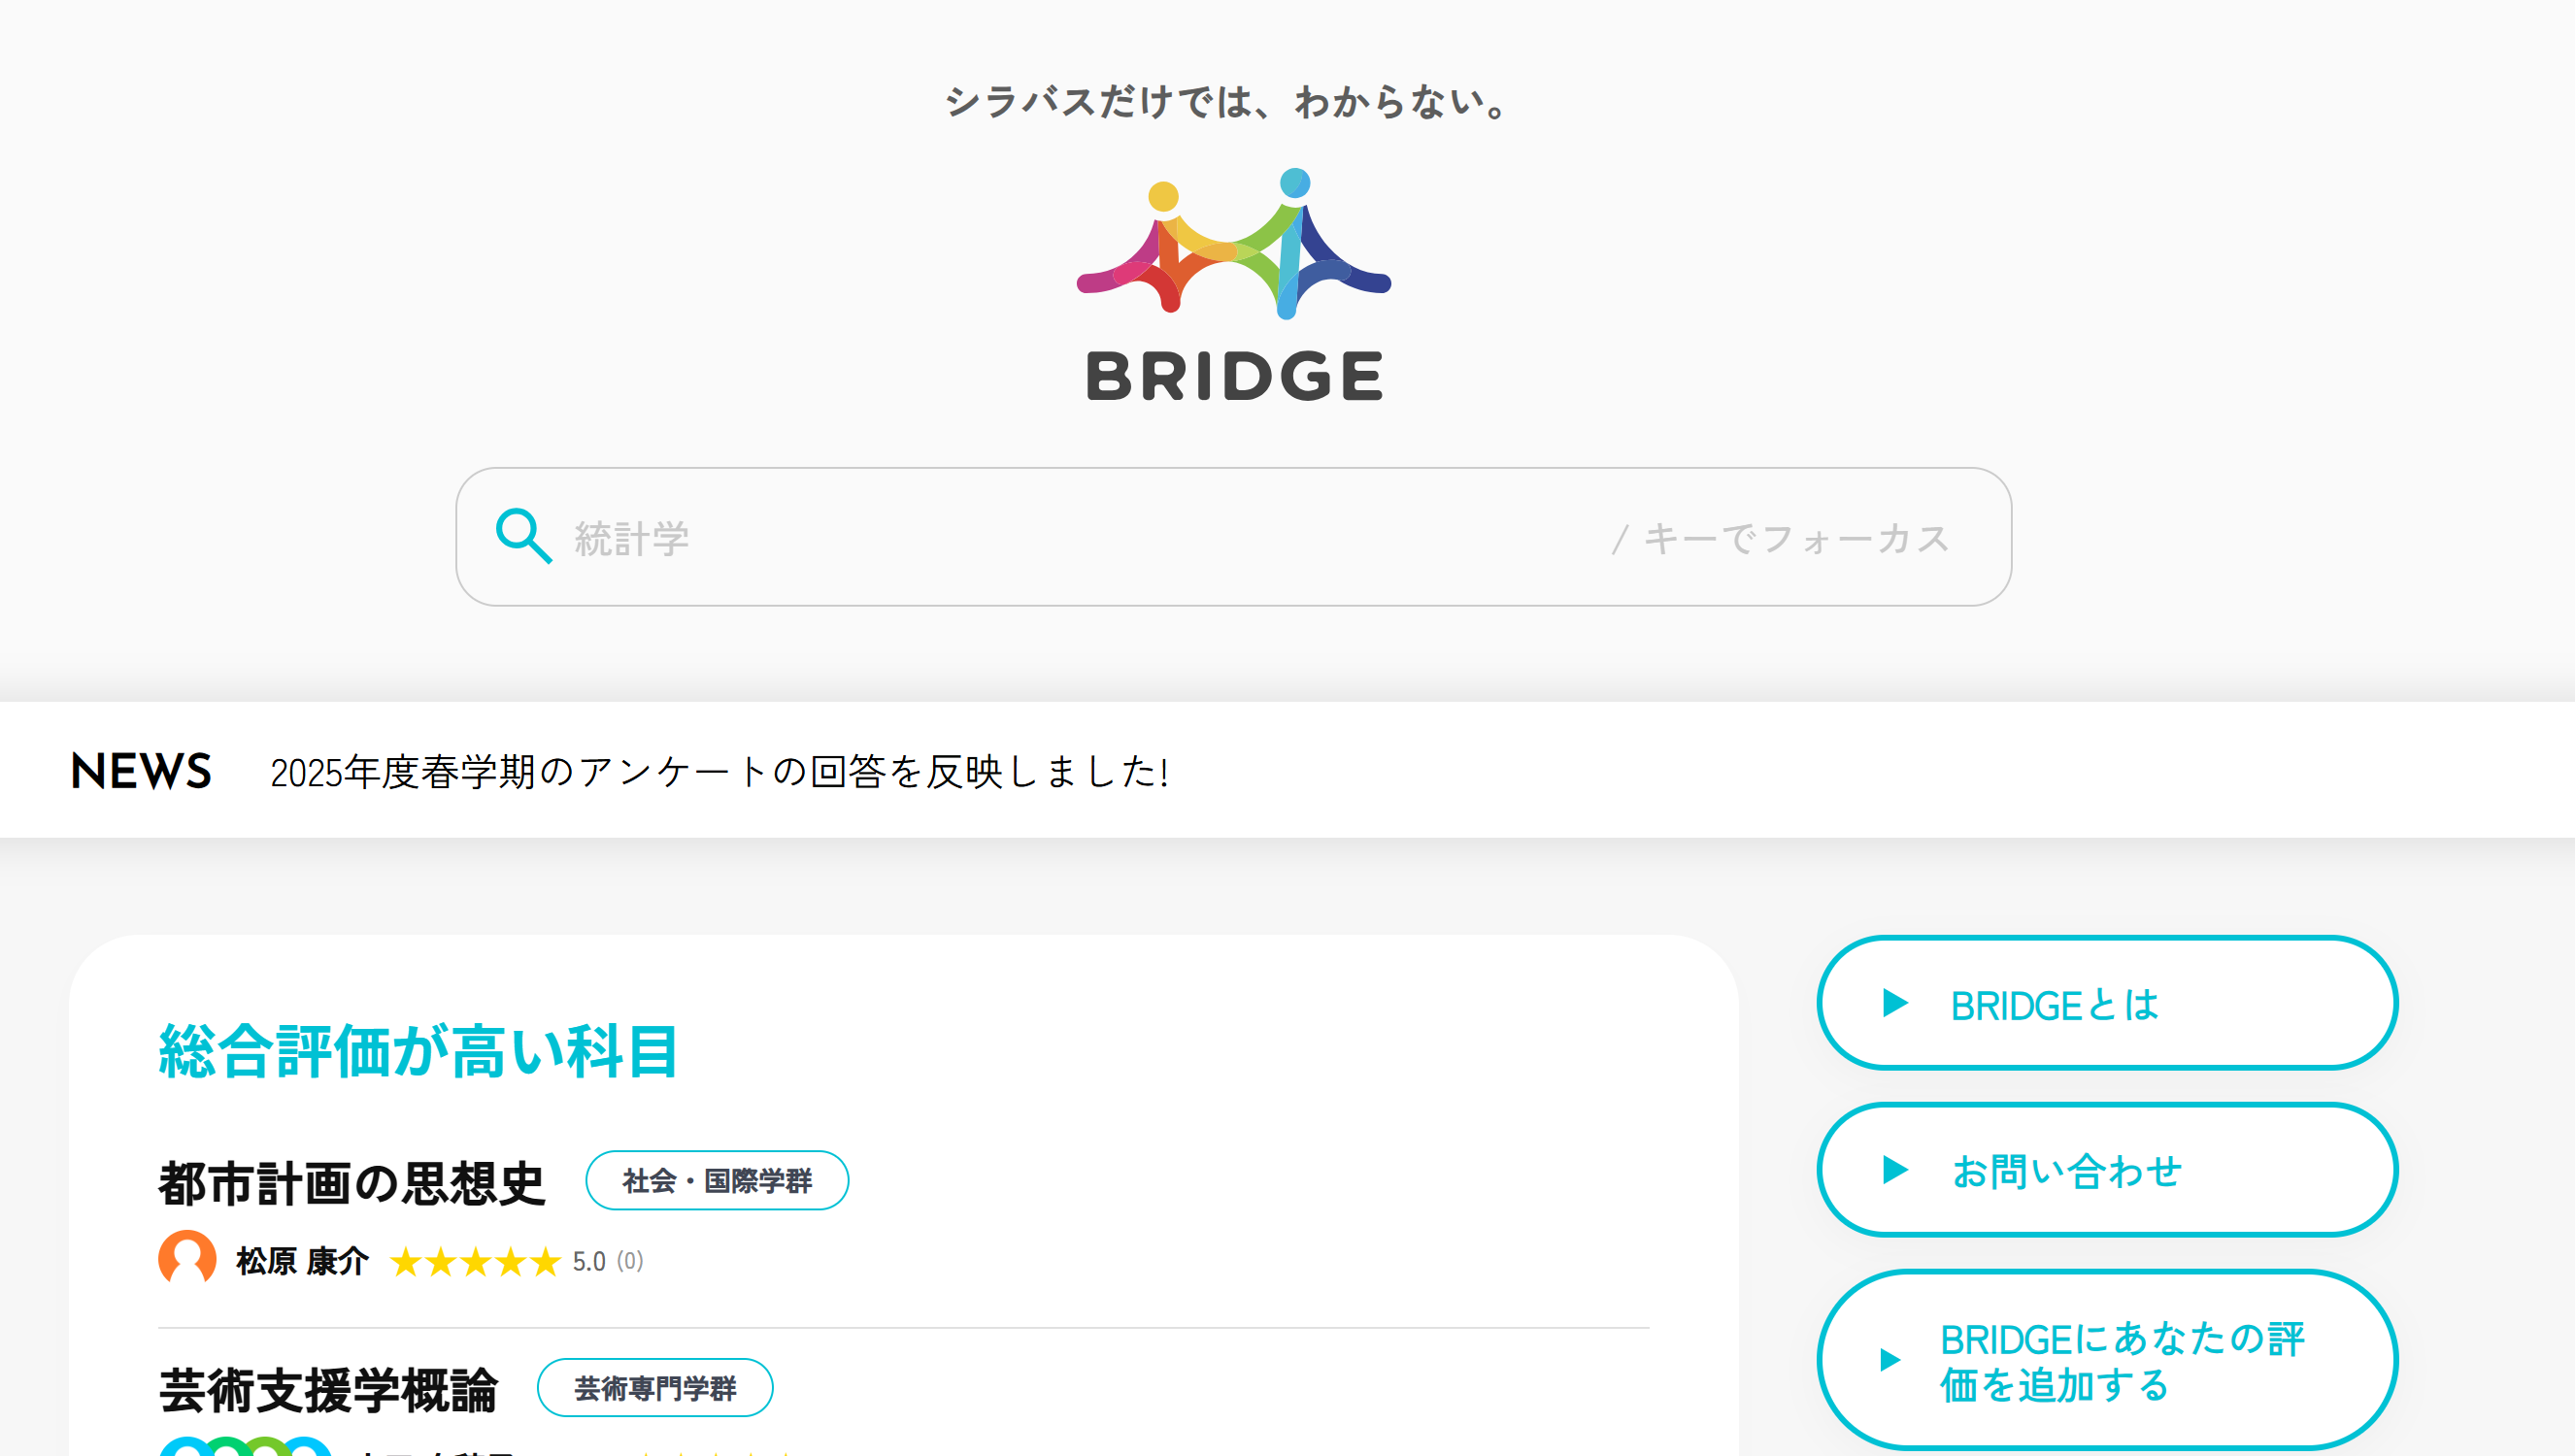Image resolution: width=2575 pixels, height=1456 pixels.
Task: Click the fifth star of 都市計画の思想史 rating
Action: click(x=543, y=1261)
